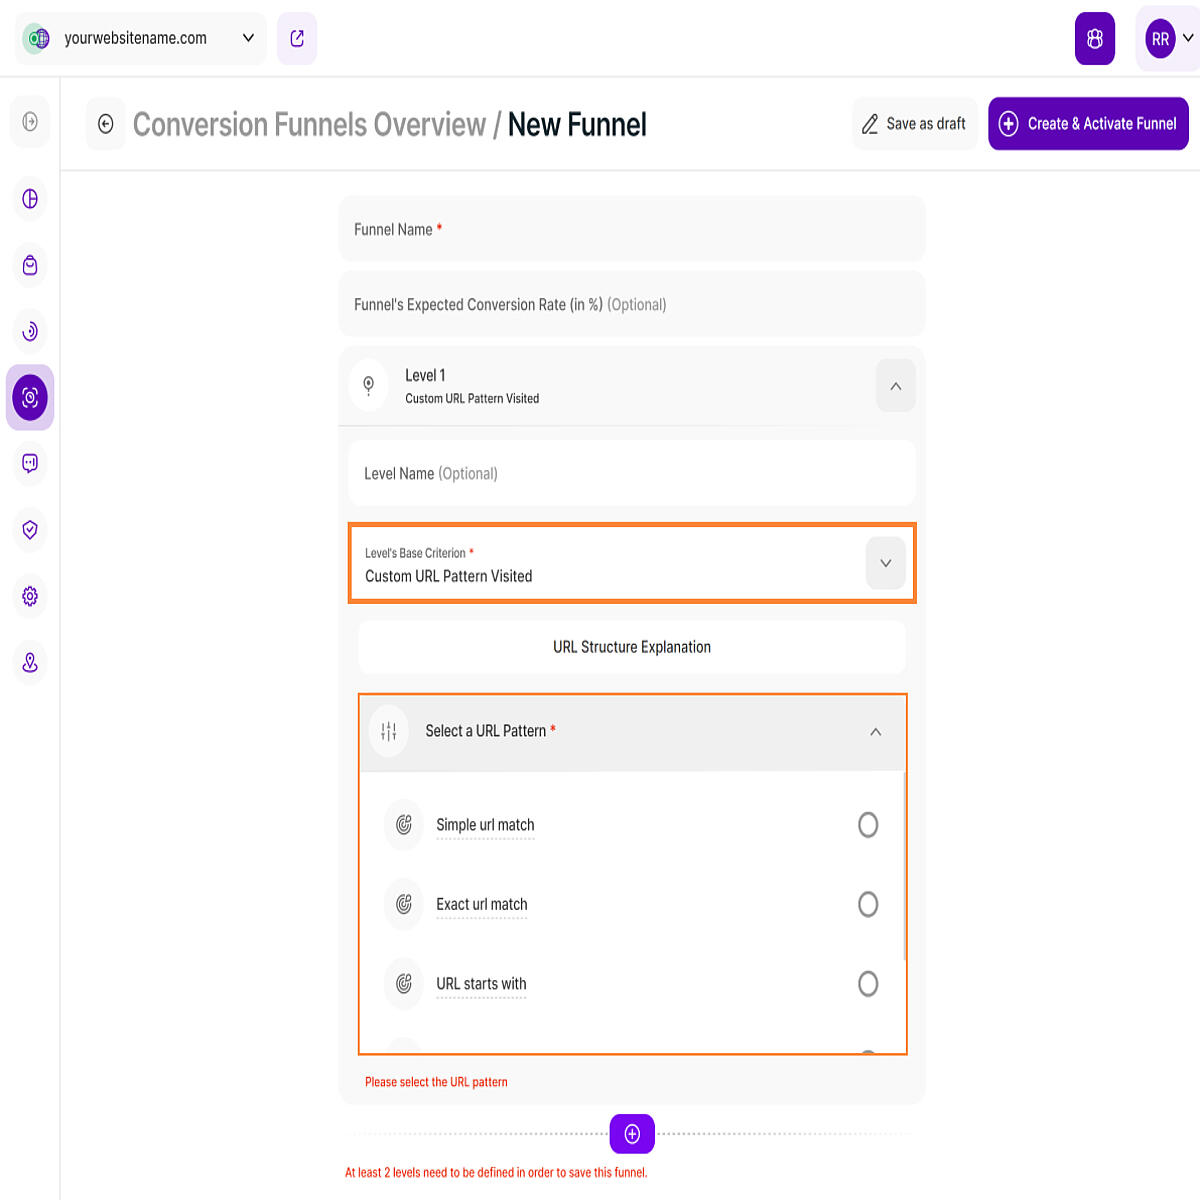Image resolution: width=1200 pixels, height=1200 pixels.
Task: Select the URL starts with radio button
Action: point(868,984)
